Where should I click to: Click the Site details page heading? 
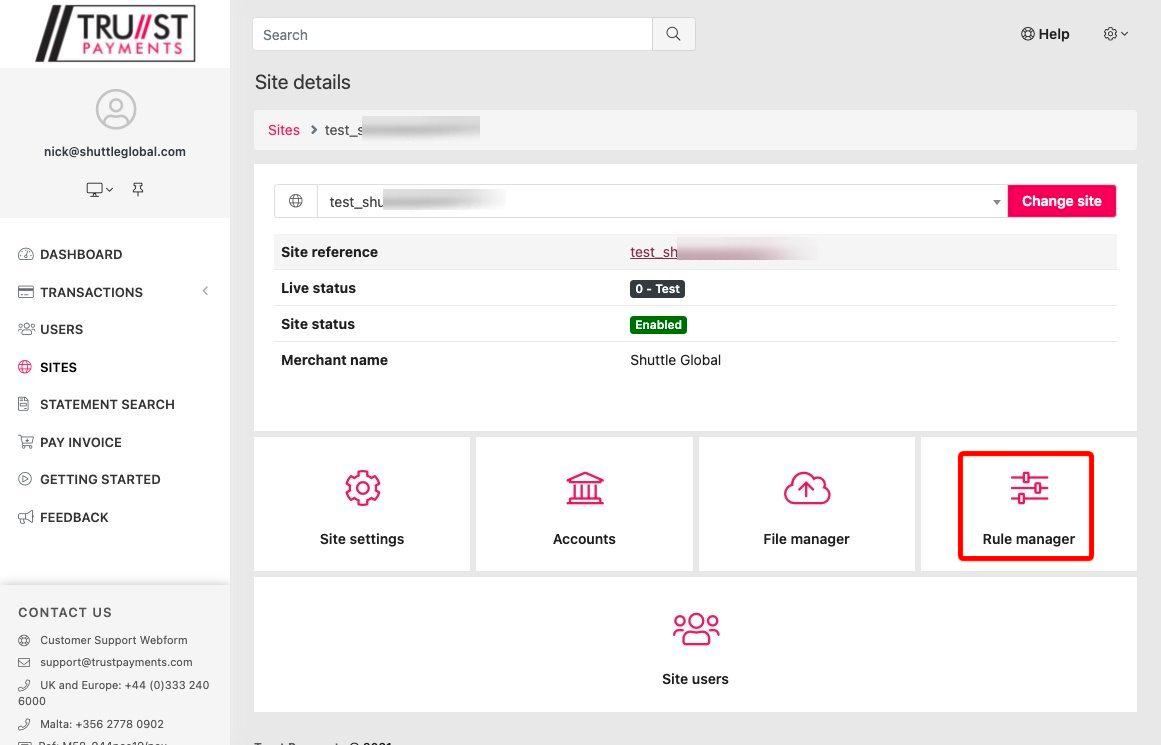coord(302,82)
